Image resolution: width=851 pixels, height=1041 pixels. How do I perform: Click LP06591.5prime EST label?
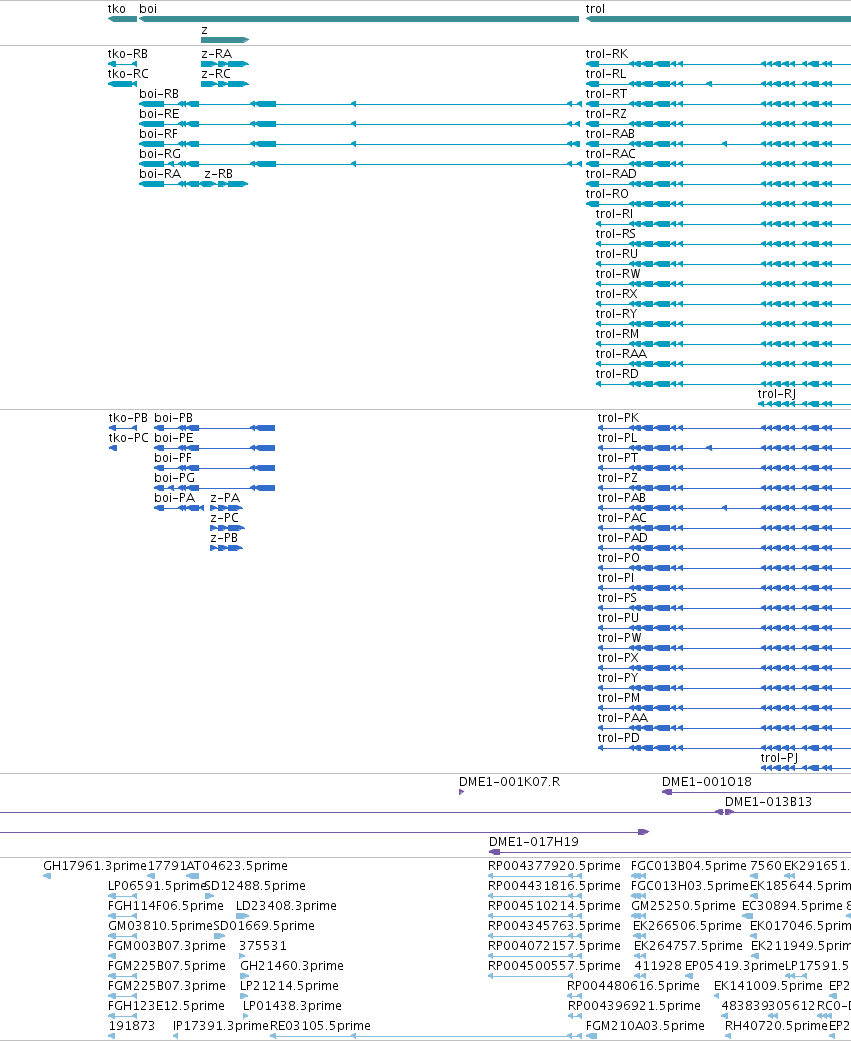(x=157, y=886)
